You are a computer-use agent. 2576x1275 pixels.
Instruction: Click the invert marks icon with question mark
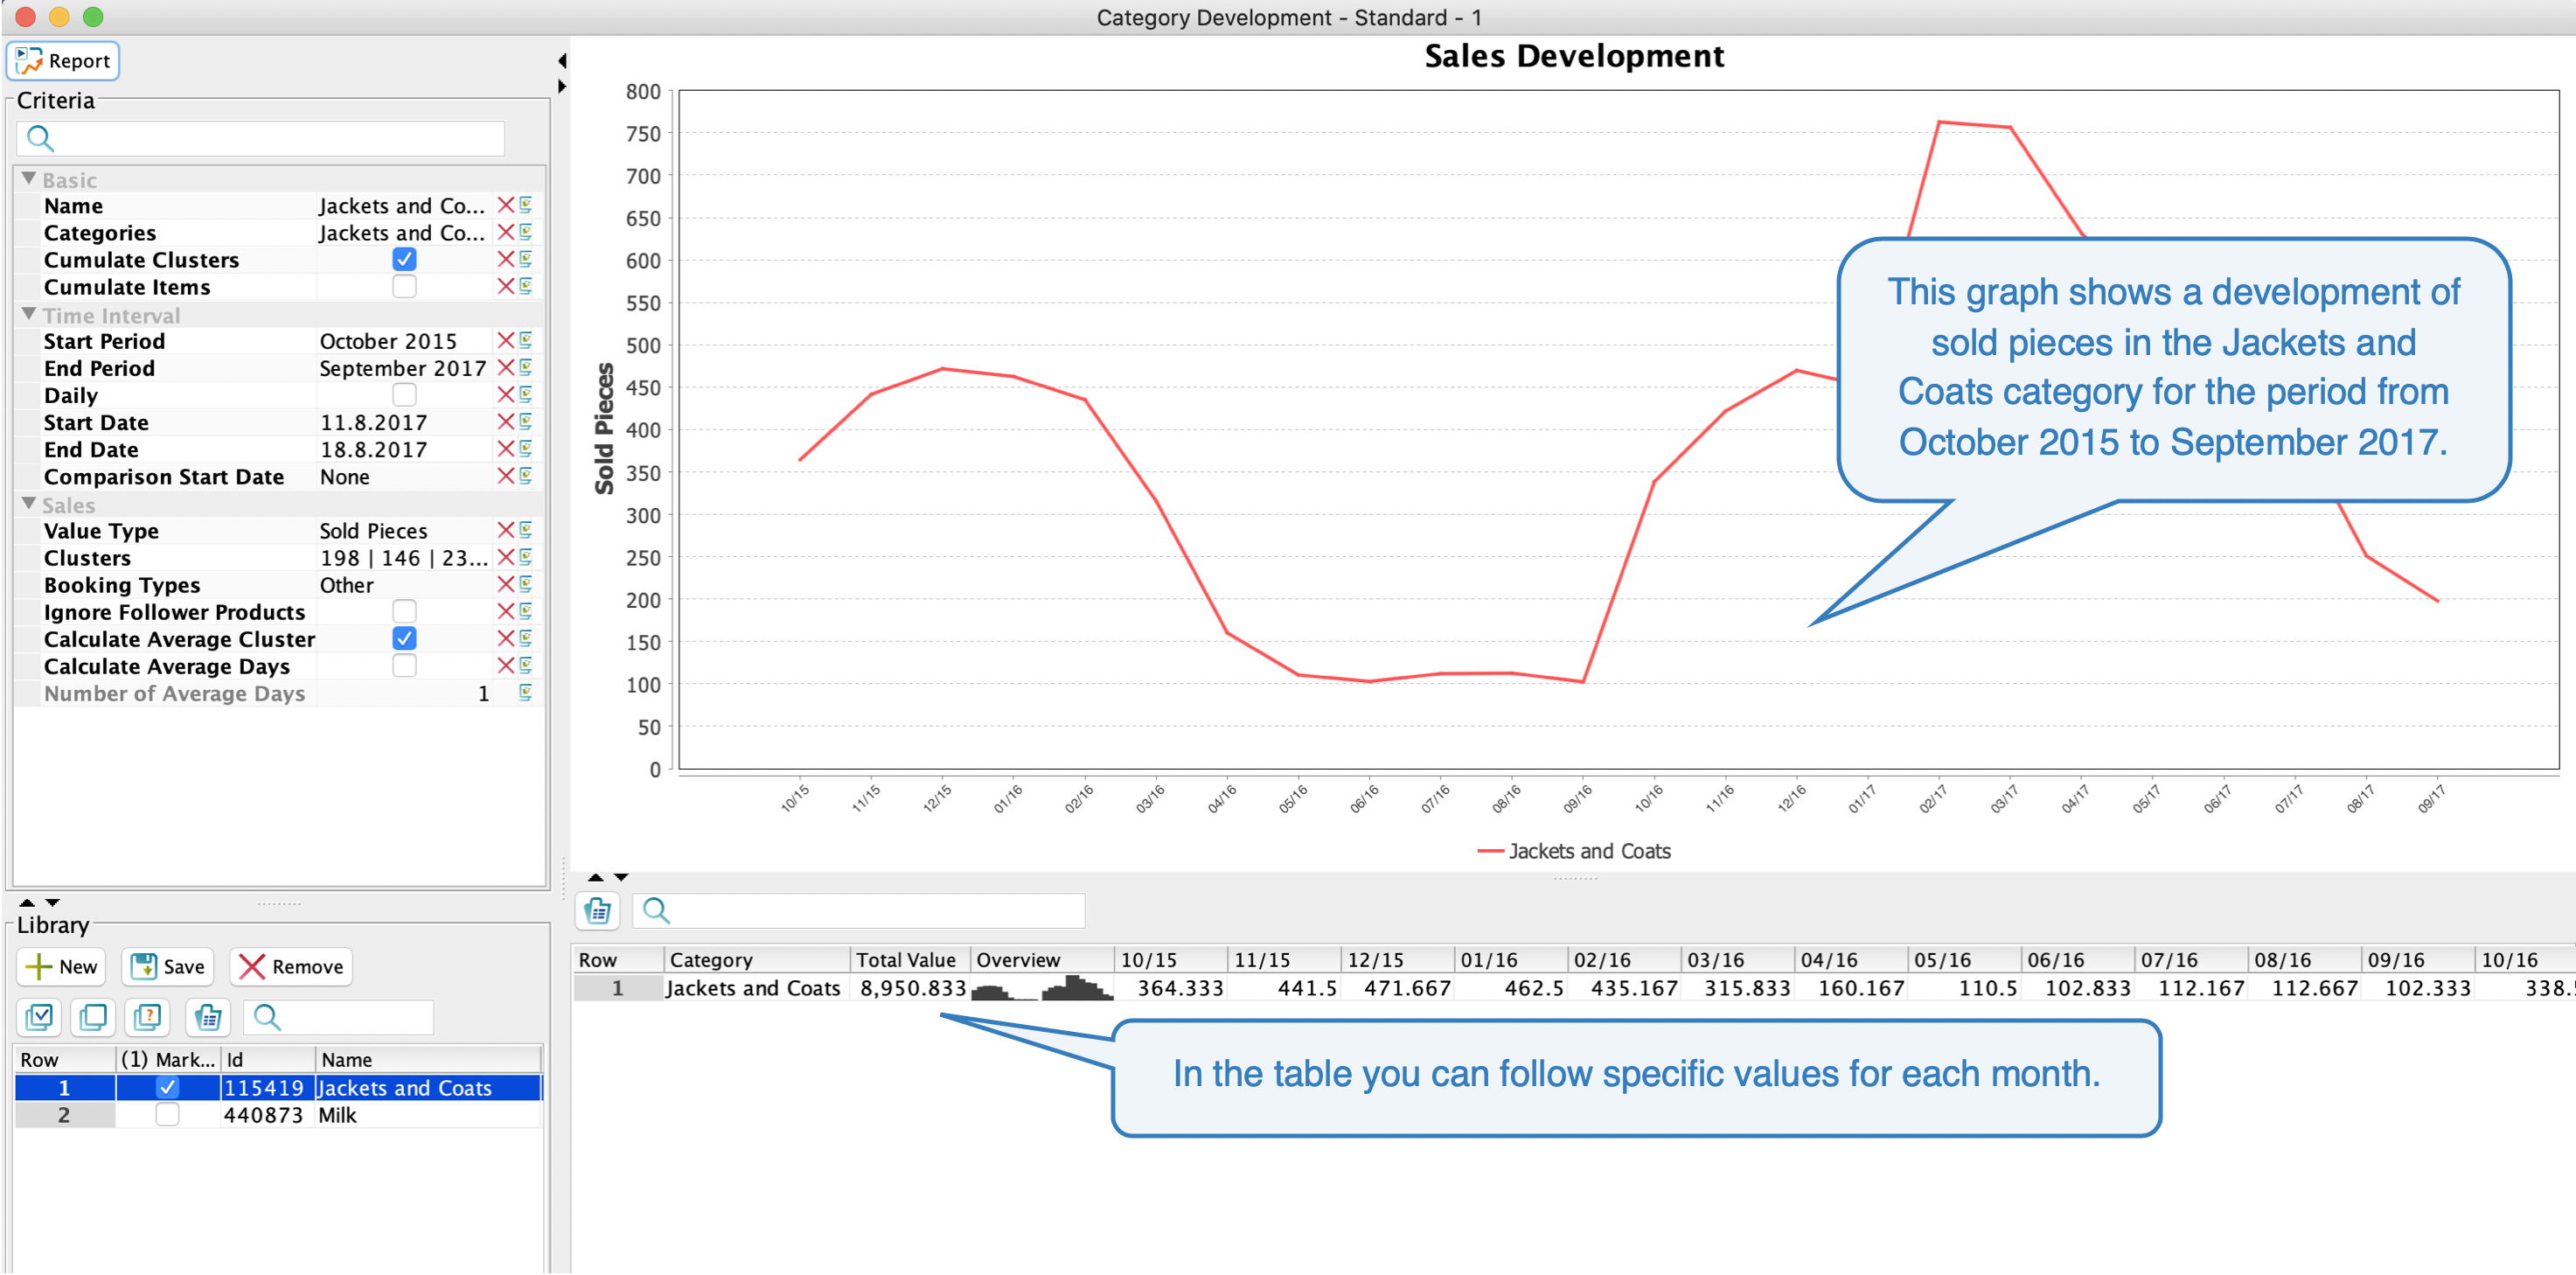click(147, 1017)
